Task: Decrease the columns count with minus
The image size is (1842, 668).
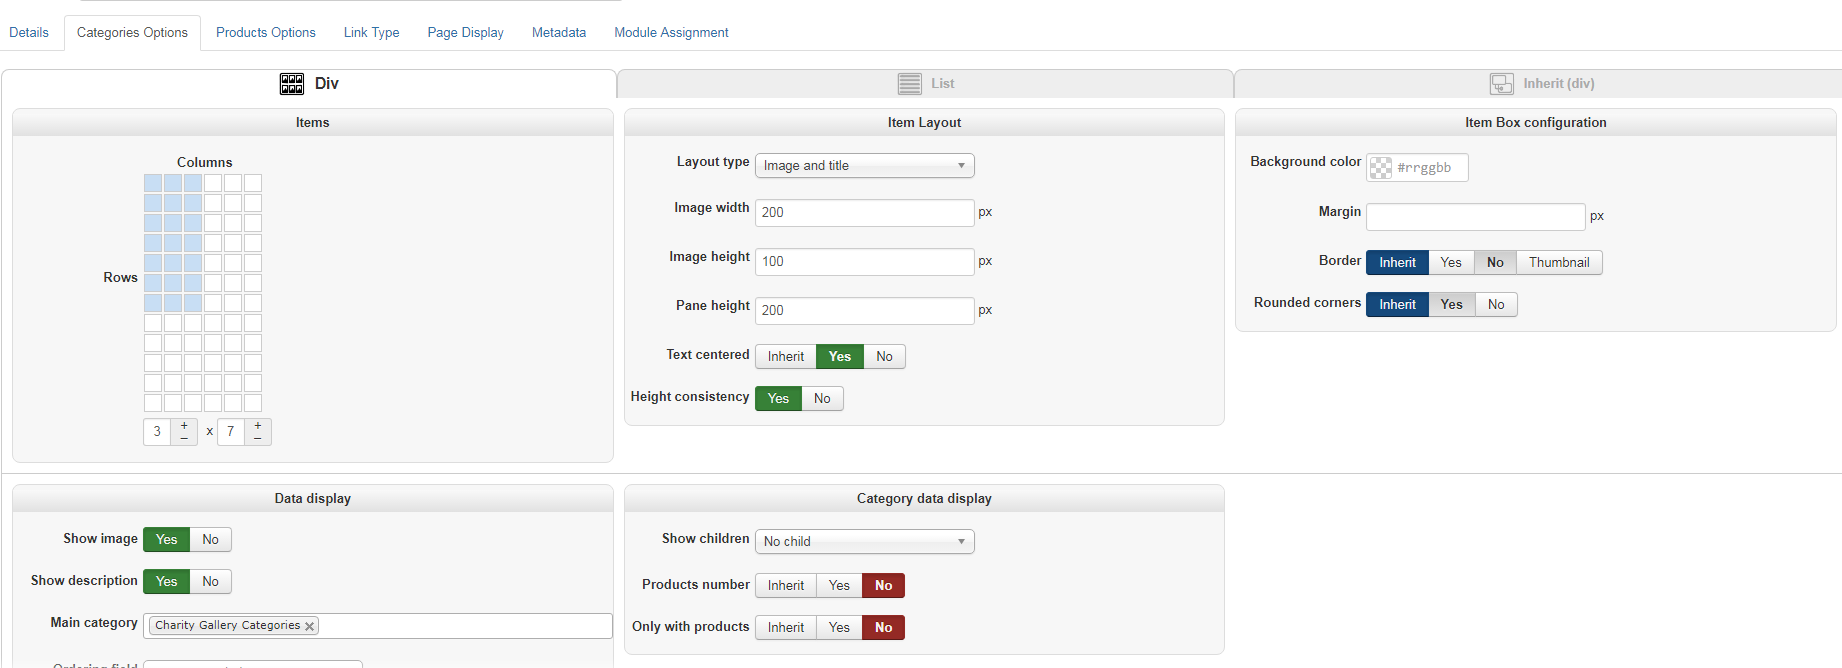Action: click(x=184, y=438)
